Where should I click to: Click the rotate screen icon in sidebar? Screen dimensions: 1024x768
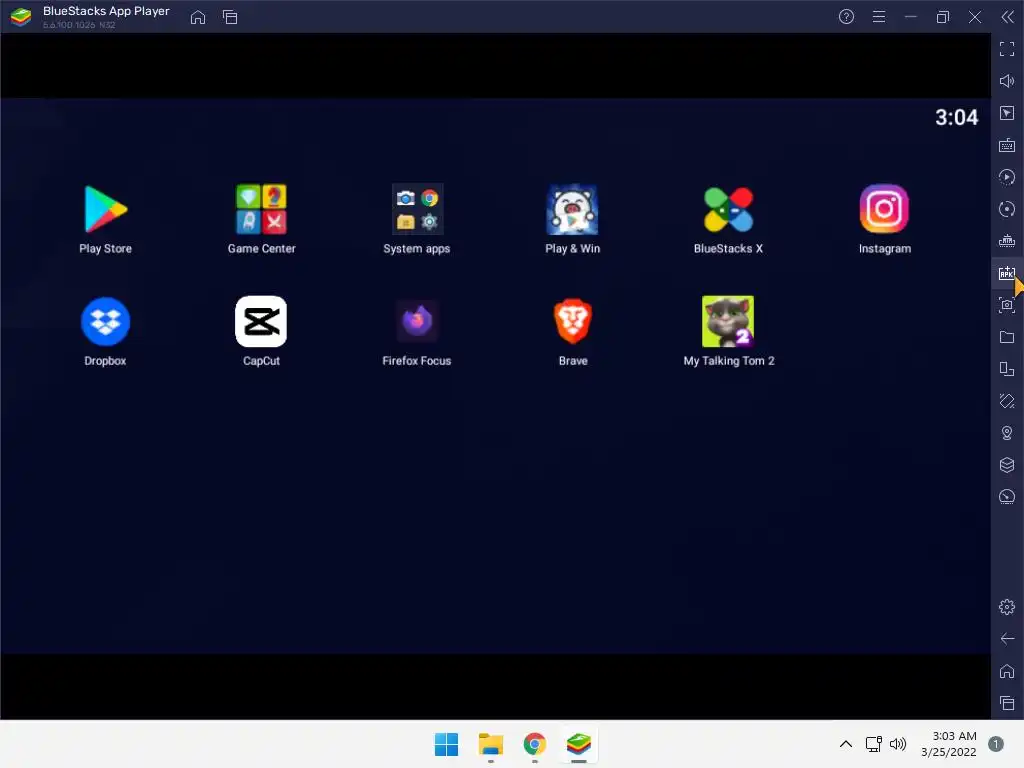[1007, 369]
